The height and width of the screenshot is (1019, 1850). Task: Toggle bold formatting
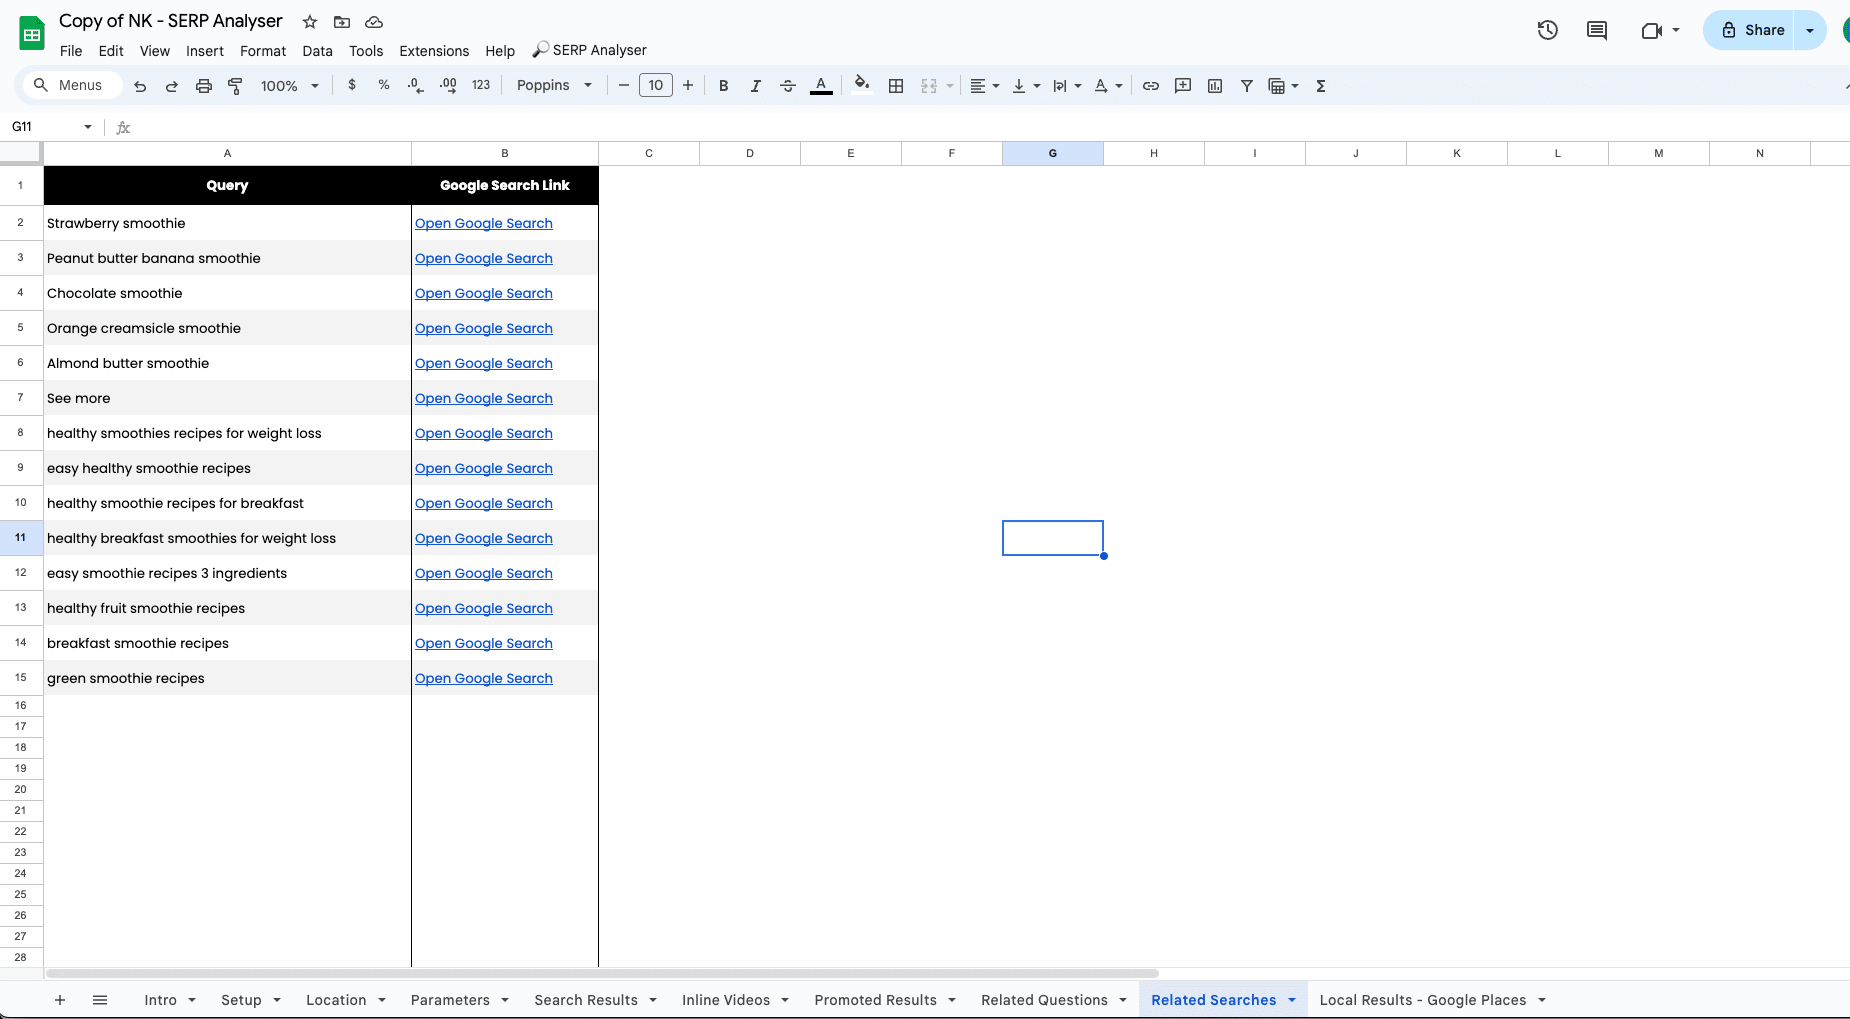(724, 85)
